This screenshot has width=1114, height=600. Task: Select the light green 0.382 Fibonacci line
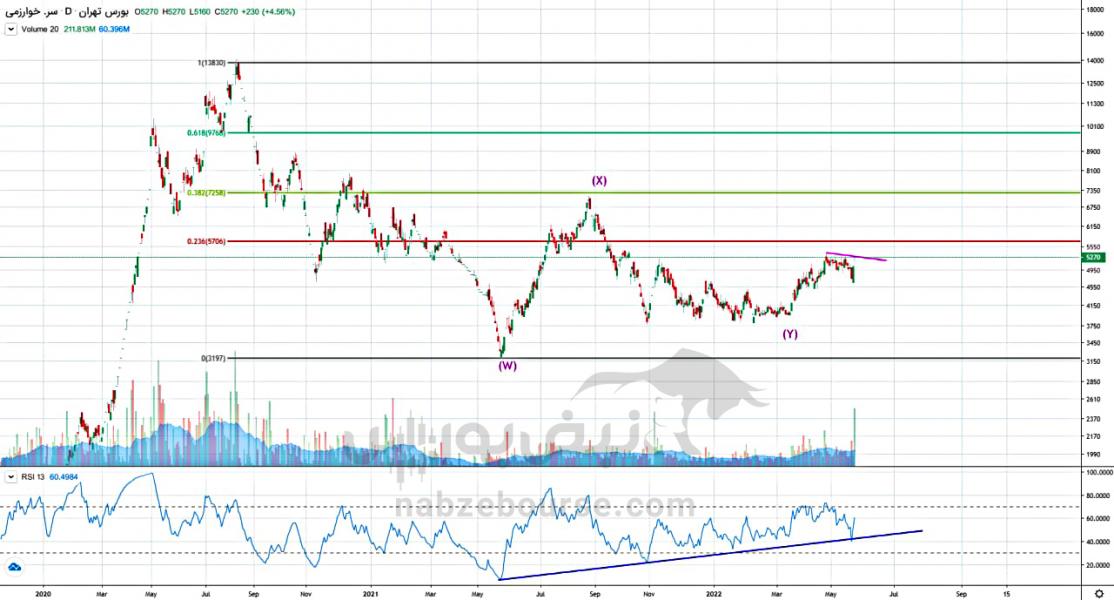[650, 193]
